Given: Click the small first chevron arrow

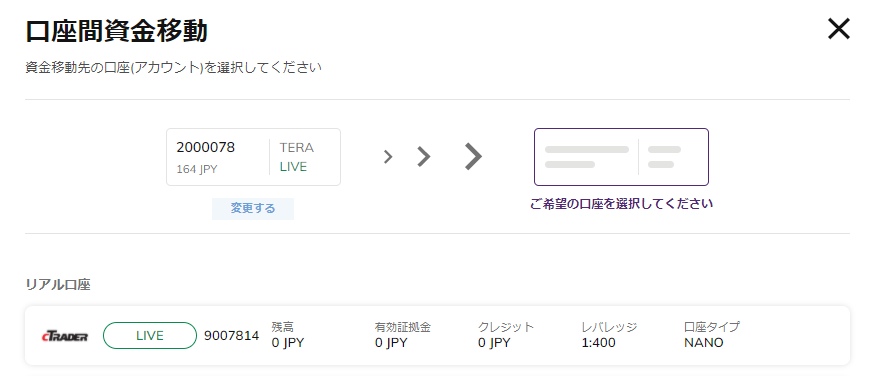Looking at the screenshot, I should pos(388,157).
